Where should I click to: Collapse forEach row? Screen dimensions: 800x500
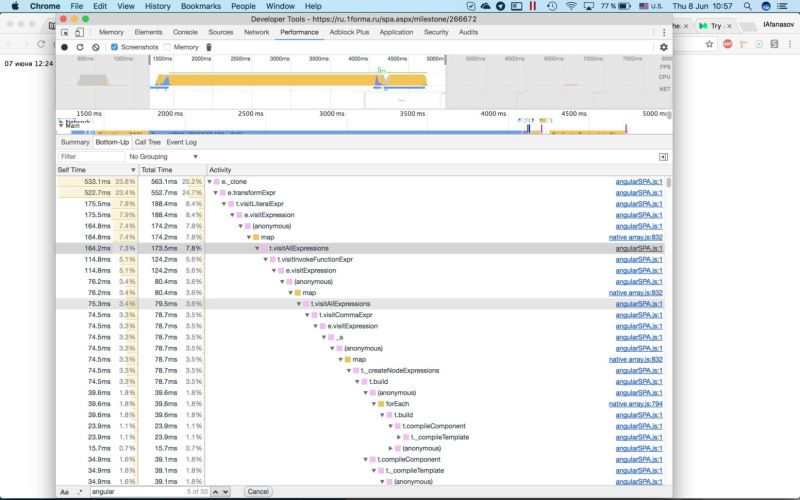click(x=374, y=404)
